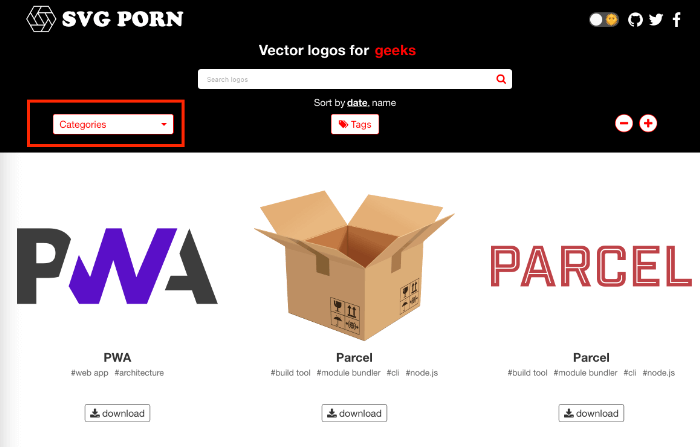Open the GitHub icon link
The height and width of the screenshot is (447, 700).
click(635, 20)
